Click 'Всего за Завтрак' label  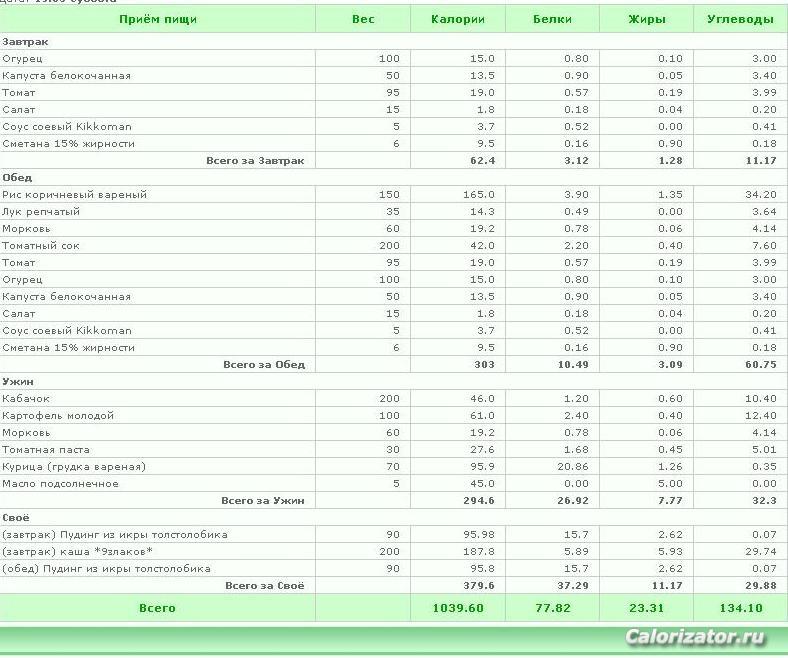pos(255,161)
